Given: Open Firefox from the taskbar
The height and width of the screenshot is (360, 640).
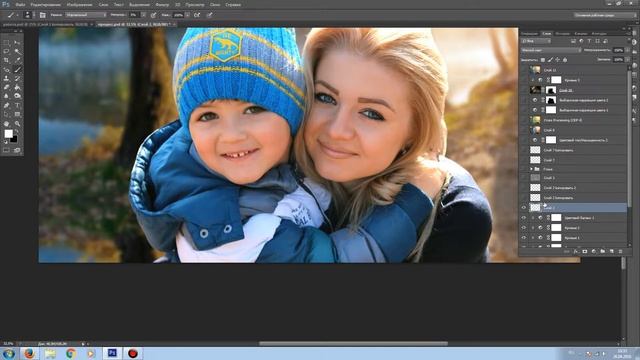Looking at the screenshot, I should (29, 353).
